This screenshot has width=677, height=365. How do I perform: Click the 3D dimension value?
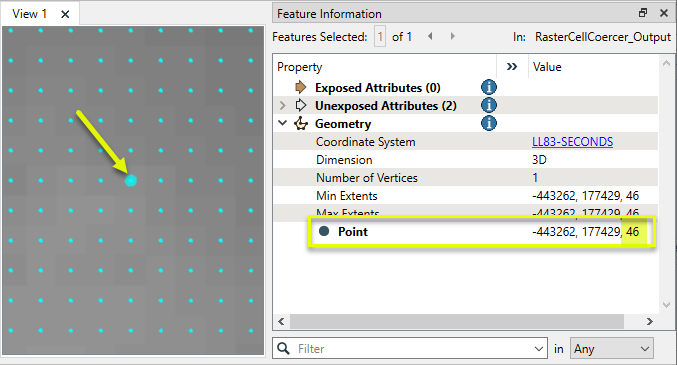539,160
